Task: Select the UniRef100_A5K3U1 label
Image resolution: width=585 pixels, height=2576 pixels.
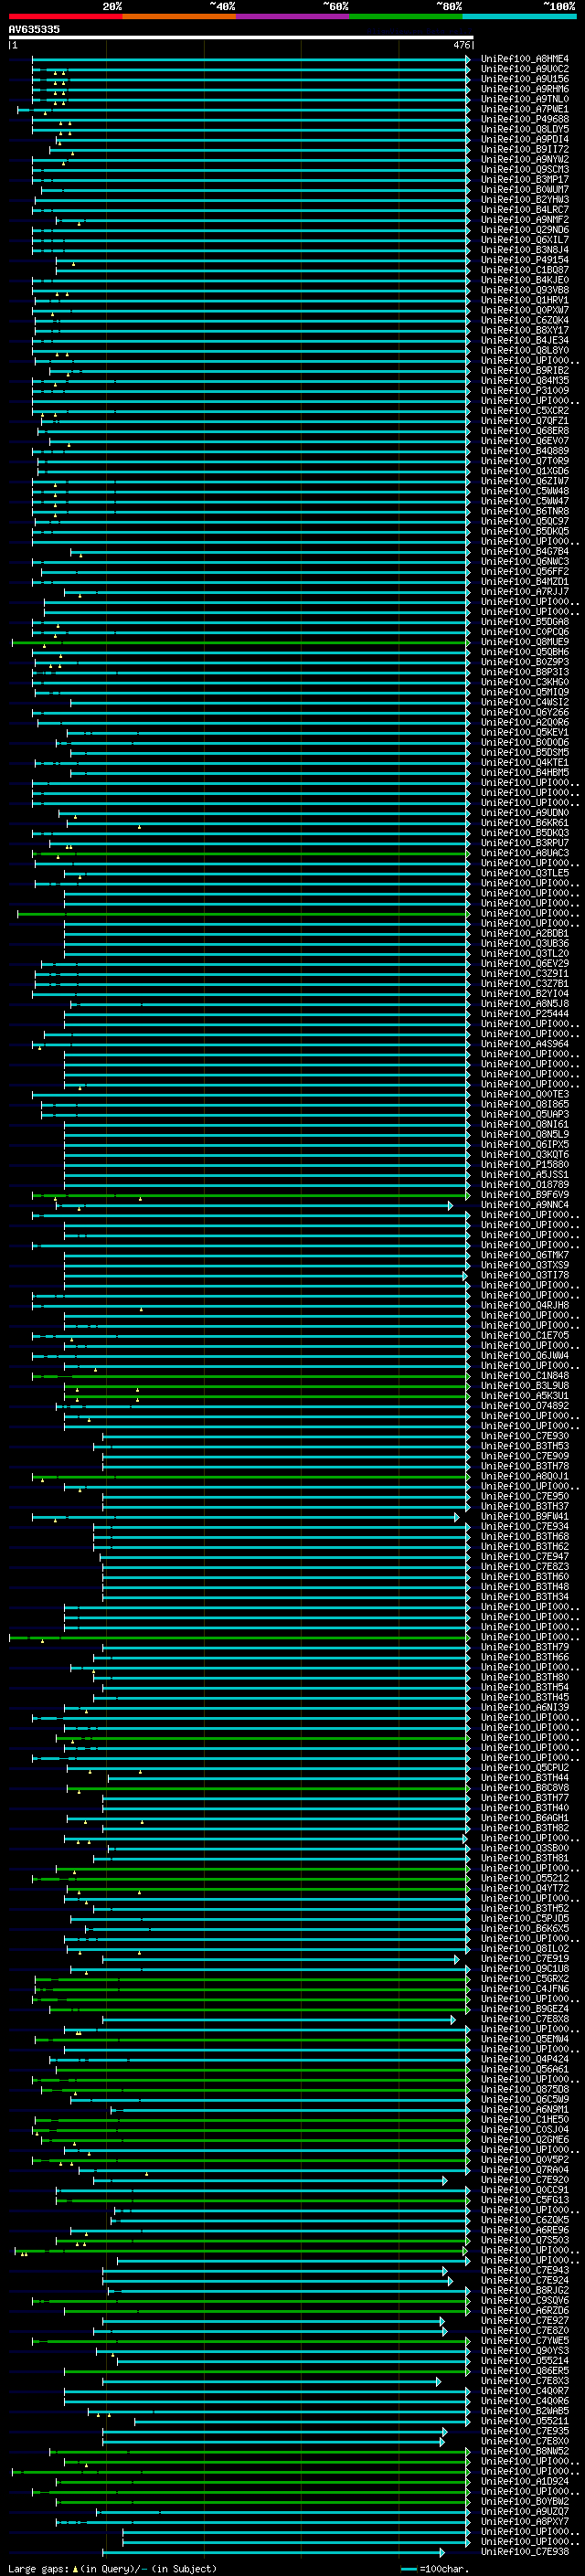Action: [525, 1396]
